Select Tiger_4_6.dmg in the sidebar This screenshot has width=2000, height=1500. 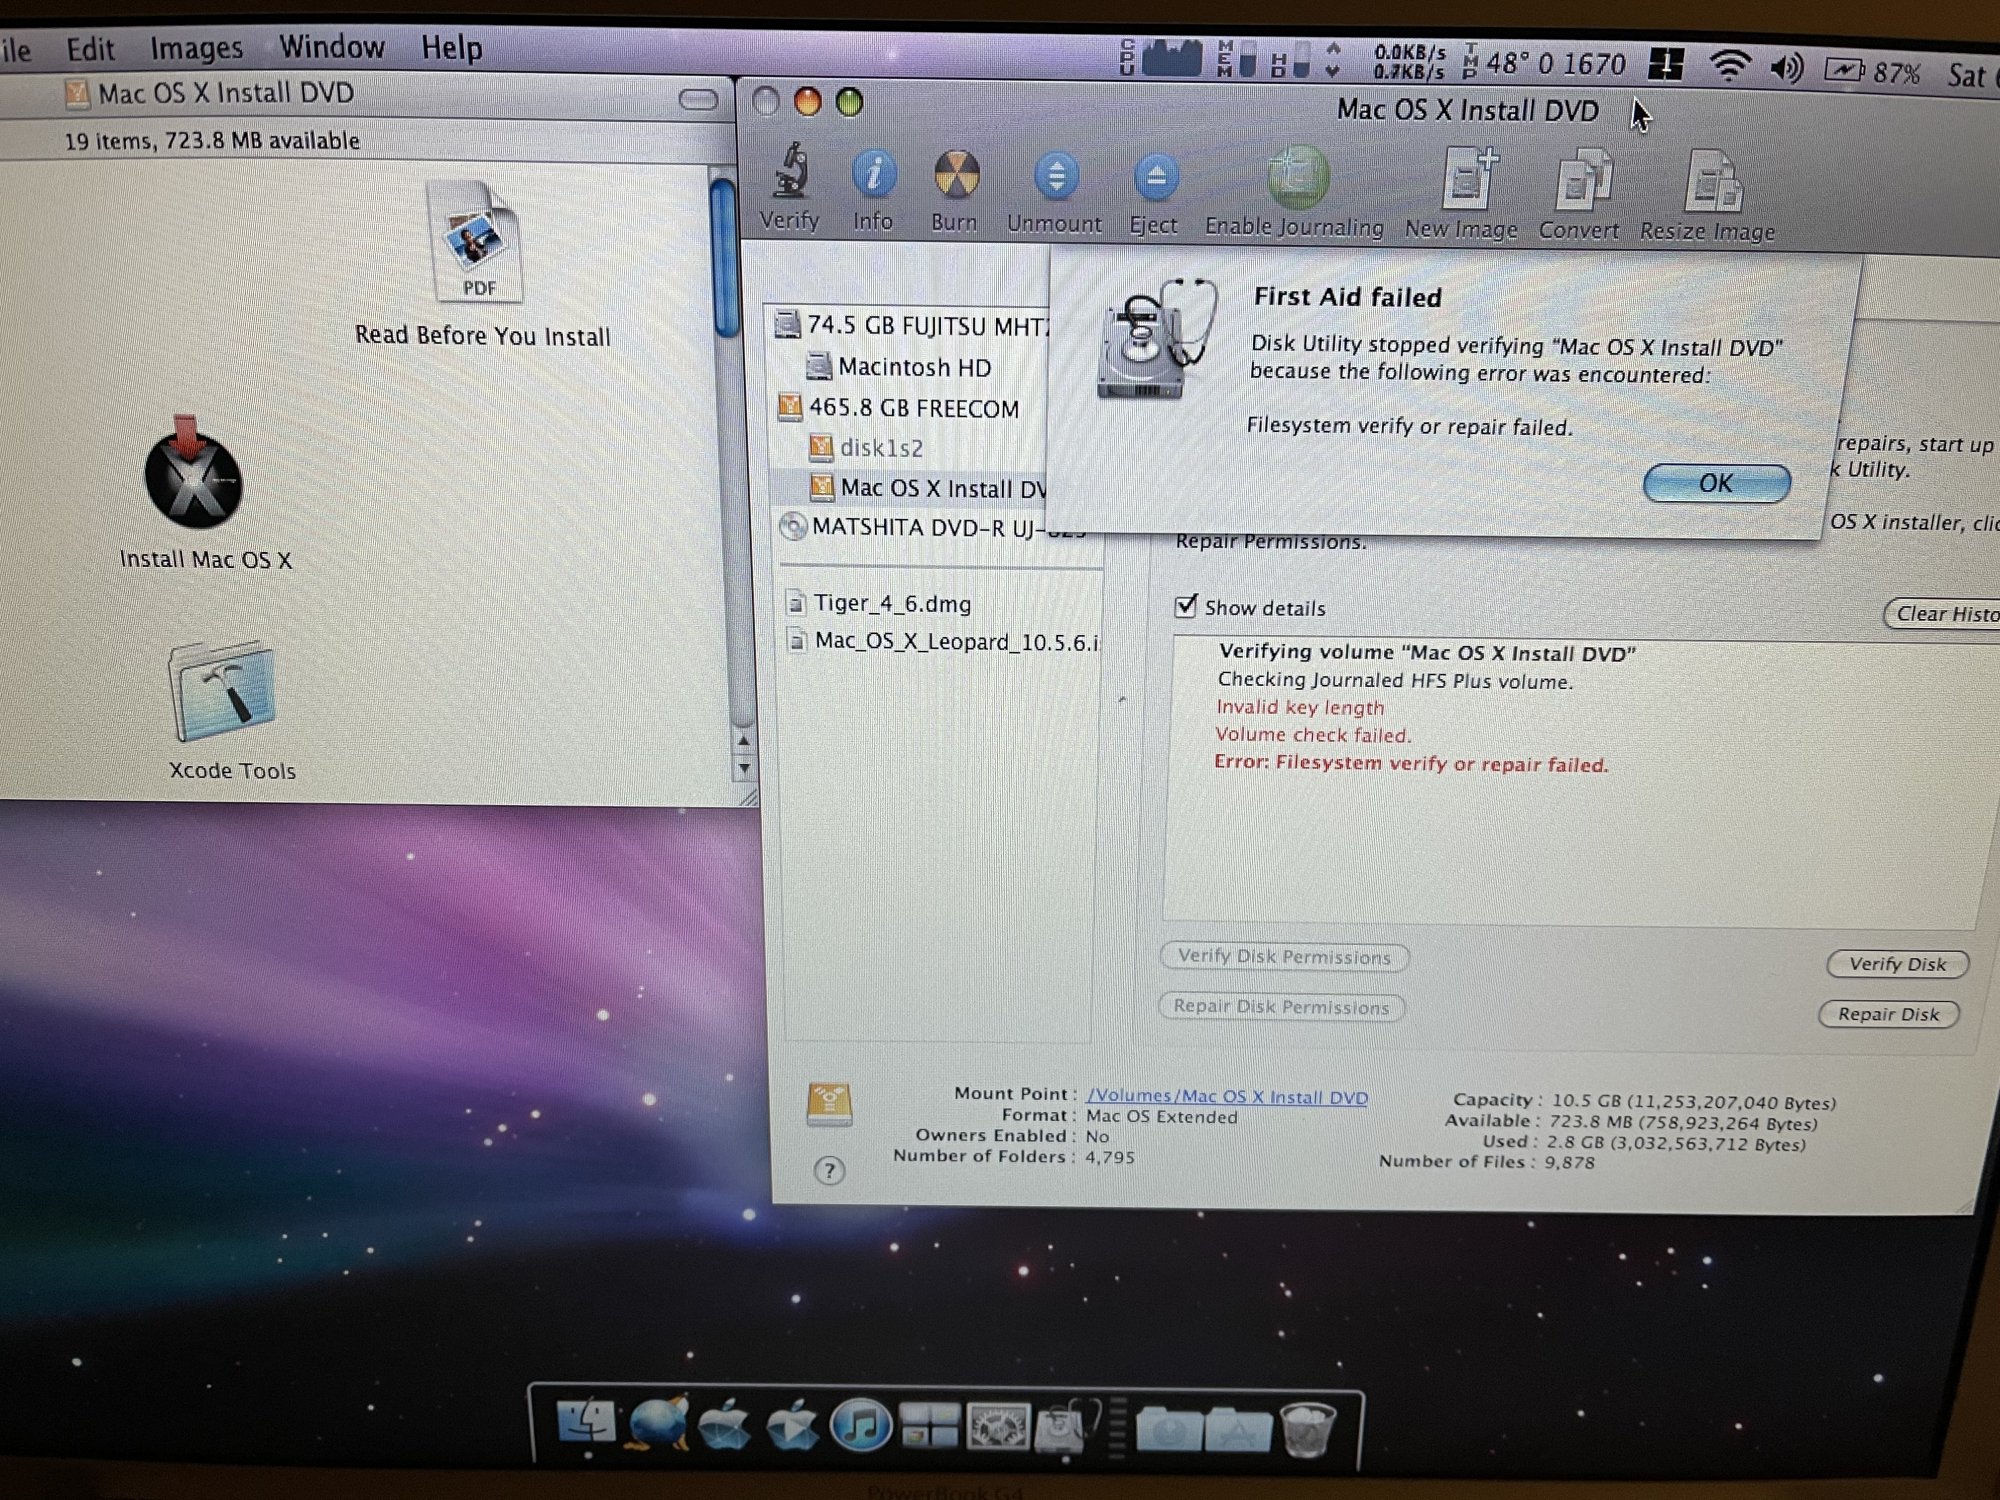point(891,604)
